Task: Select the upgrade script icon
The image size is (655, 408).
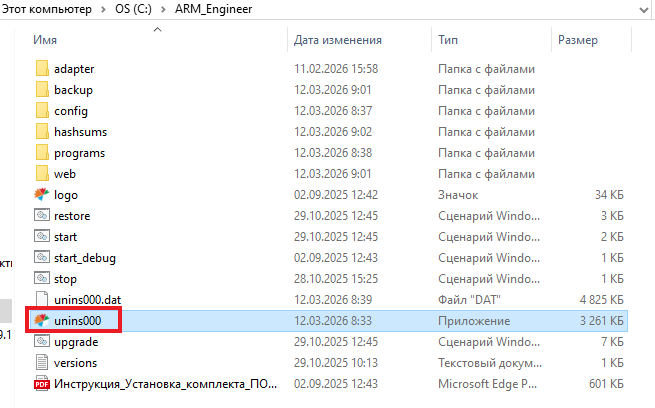Action: pyautogui.click(x=41, y=342)
